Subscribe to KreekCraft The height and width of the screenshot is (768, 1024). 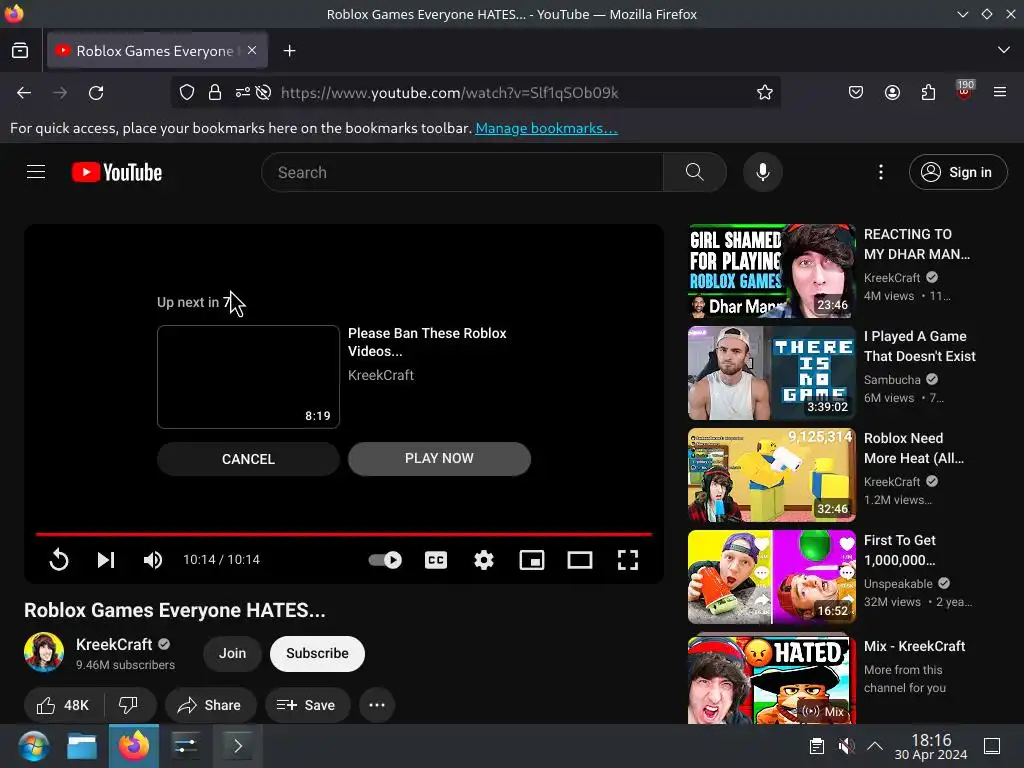click(x=317, y=654)
